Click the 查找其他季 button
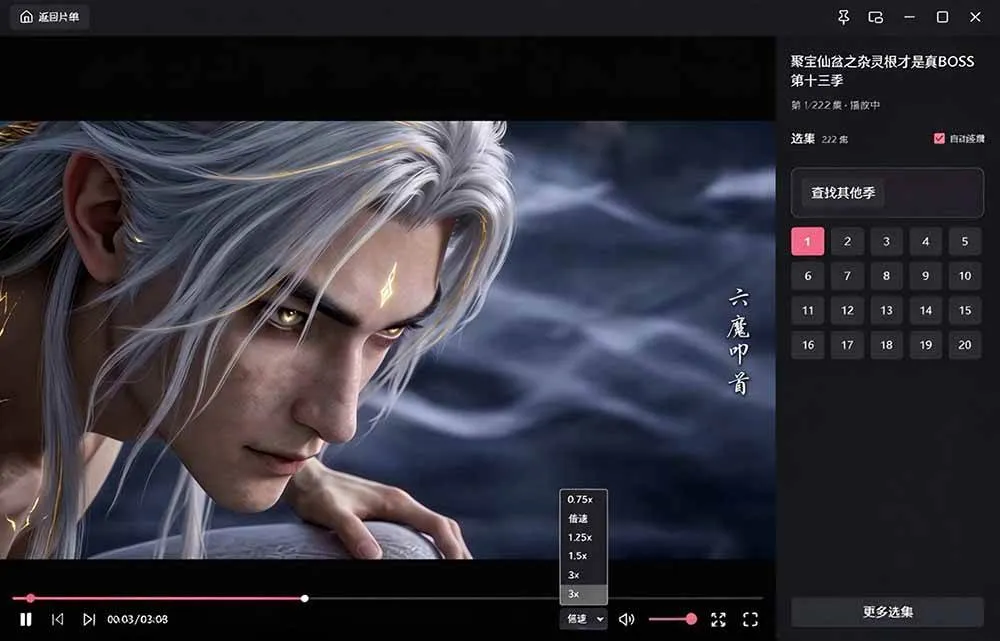 coord(842,193)
